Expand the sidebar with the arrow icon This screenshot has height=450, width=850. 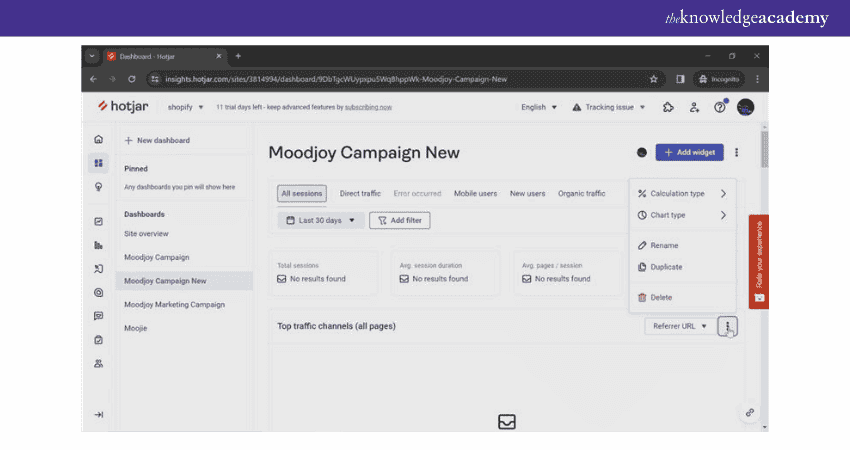[x=98, y=414]
